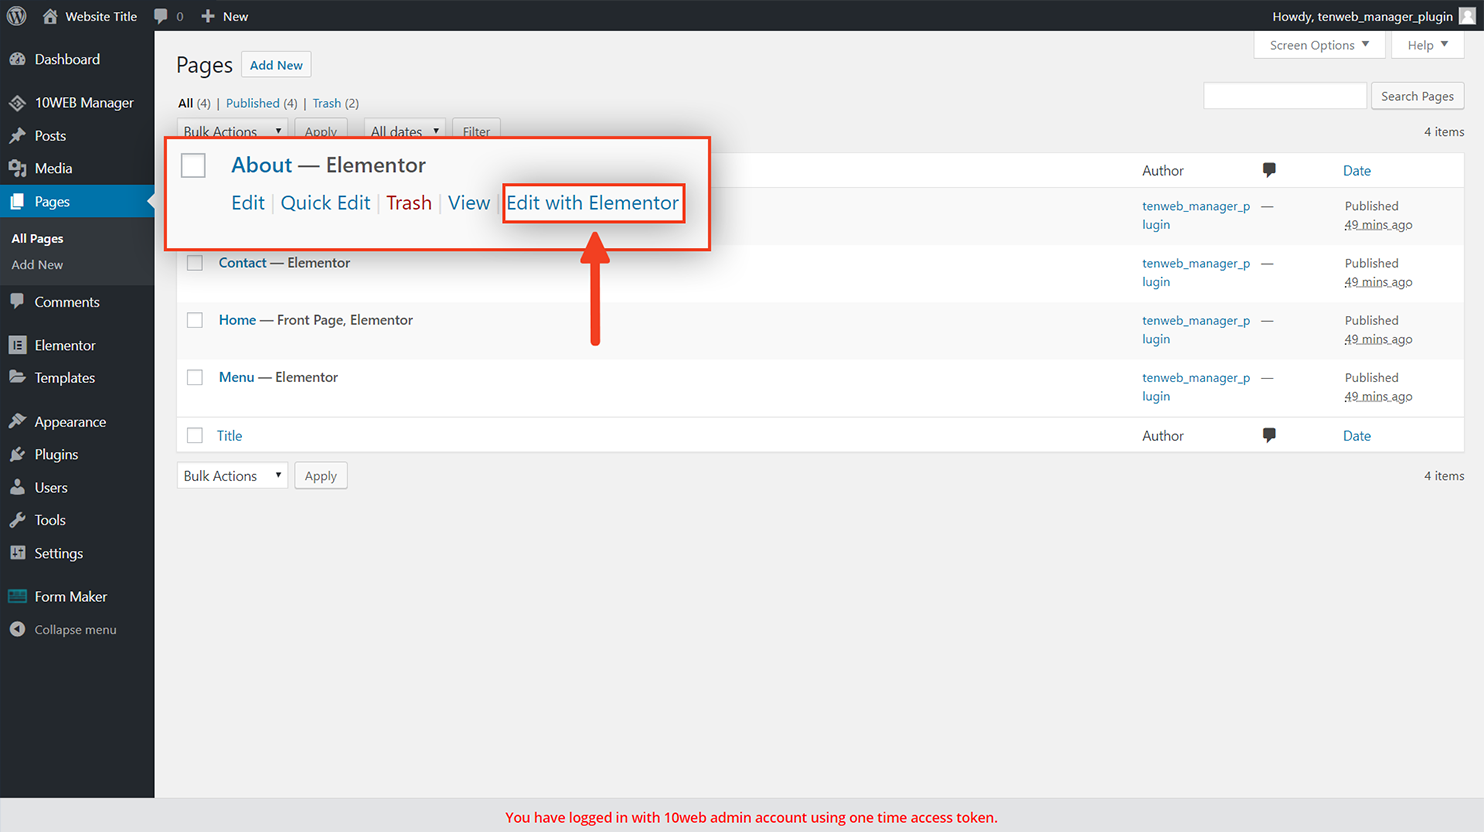Viewport: 1484px width, 832px height.
Task: Click the top Apply button
Action: point(321,131)
